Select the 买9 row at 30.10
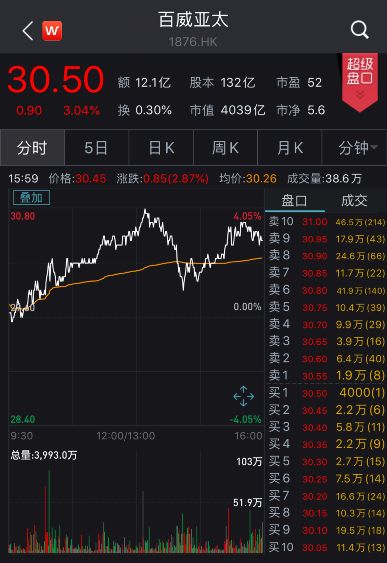This screenshot has height=563, width=387. click(327, 530)
